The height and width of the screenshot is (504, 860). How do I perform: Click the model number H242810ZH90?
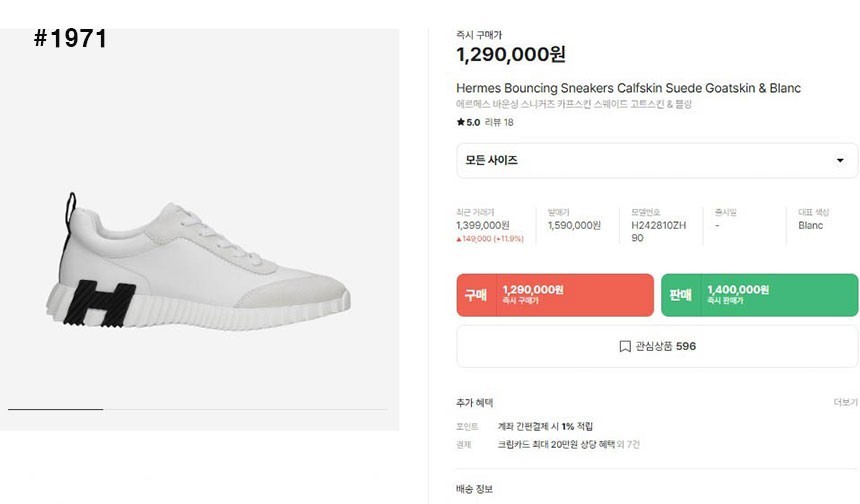click(x=659, y=232)
